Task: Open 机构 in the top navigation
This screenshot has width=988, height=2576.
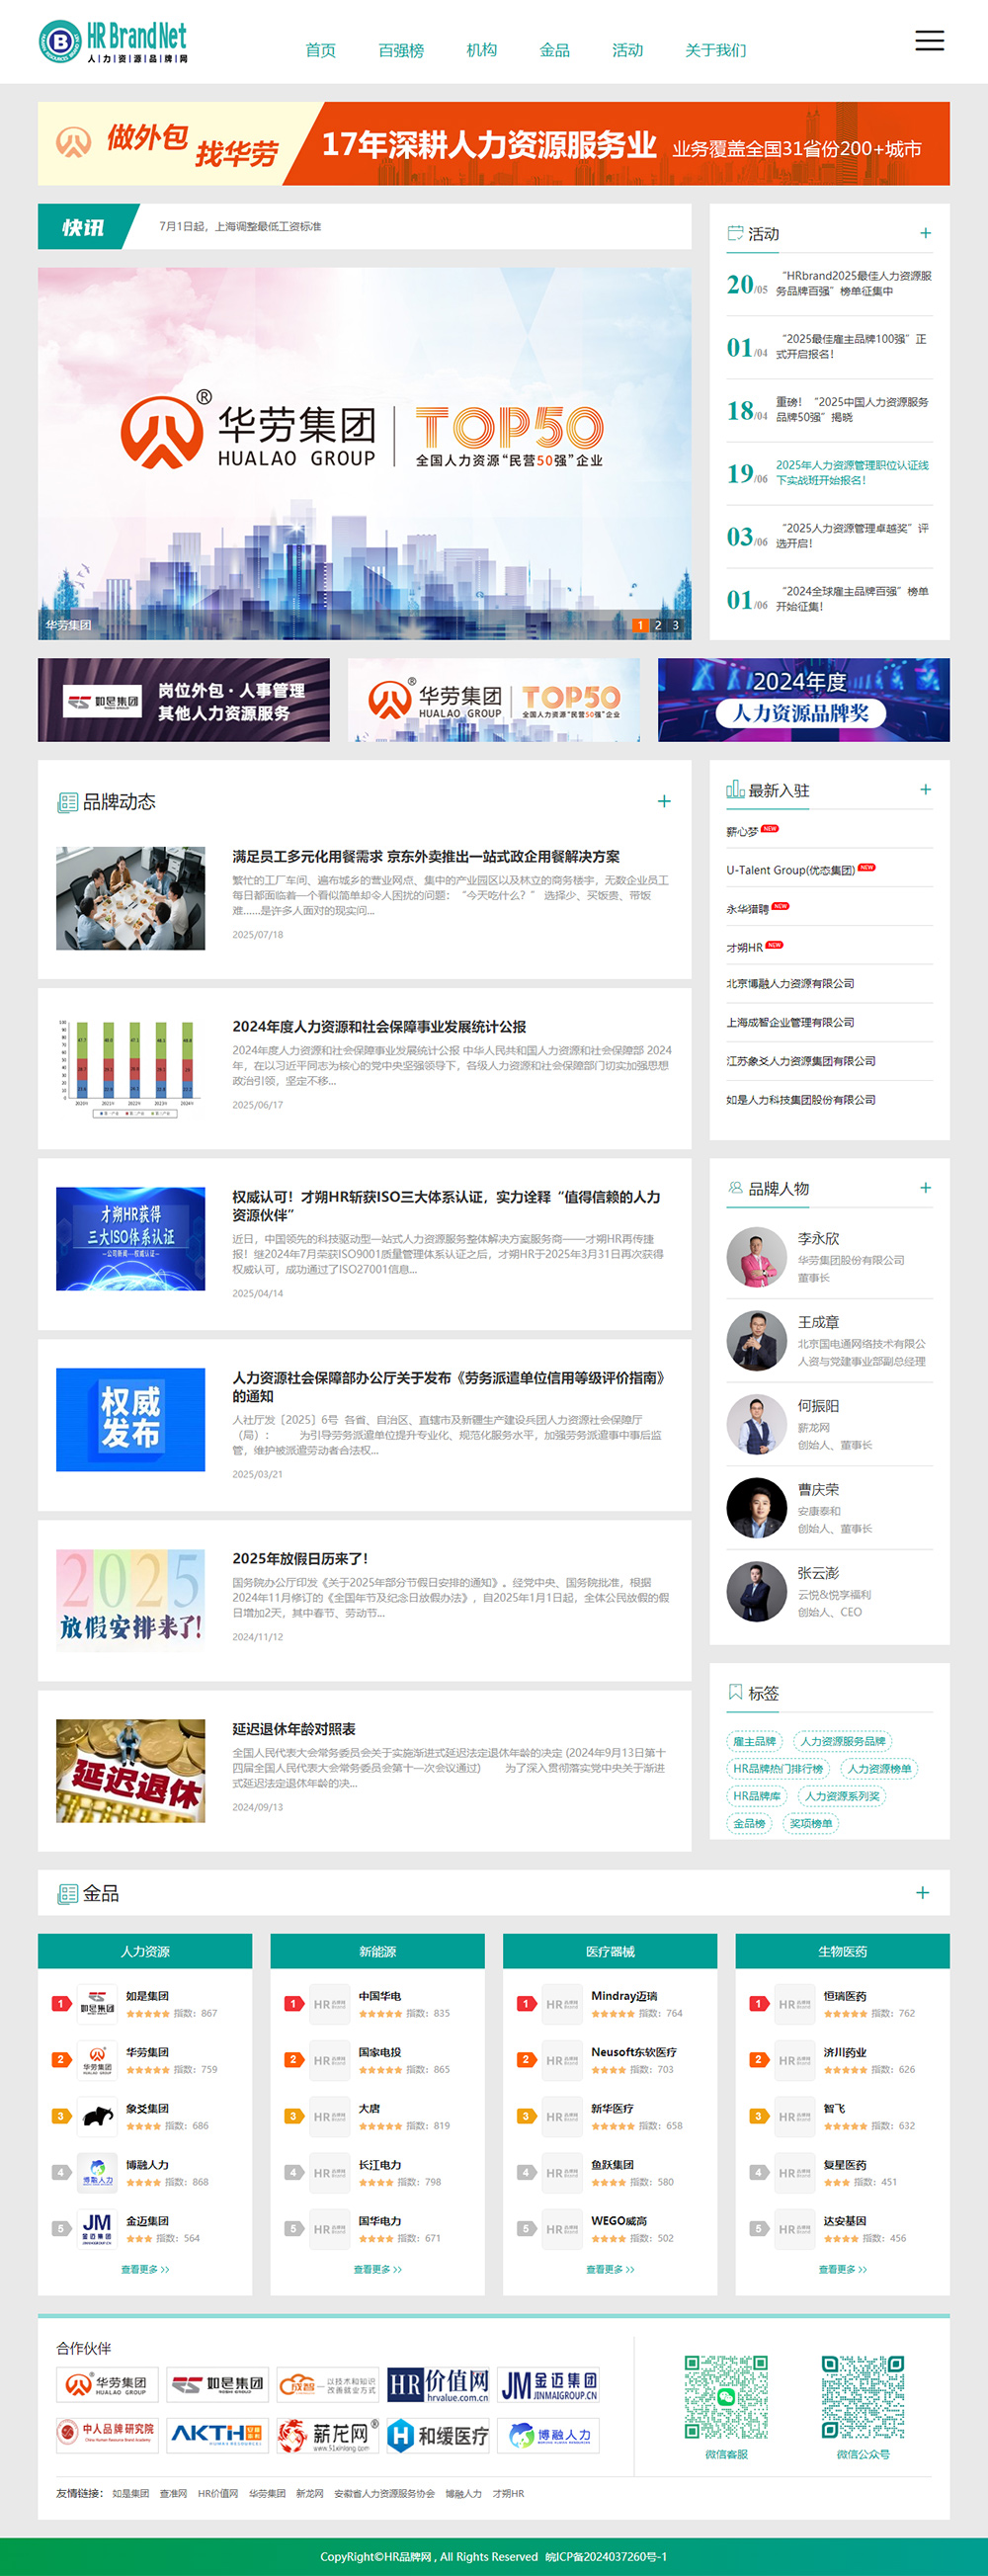Action: pyautogui.click(x=481, y=50)
